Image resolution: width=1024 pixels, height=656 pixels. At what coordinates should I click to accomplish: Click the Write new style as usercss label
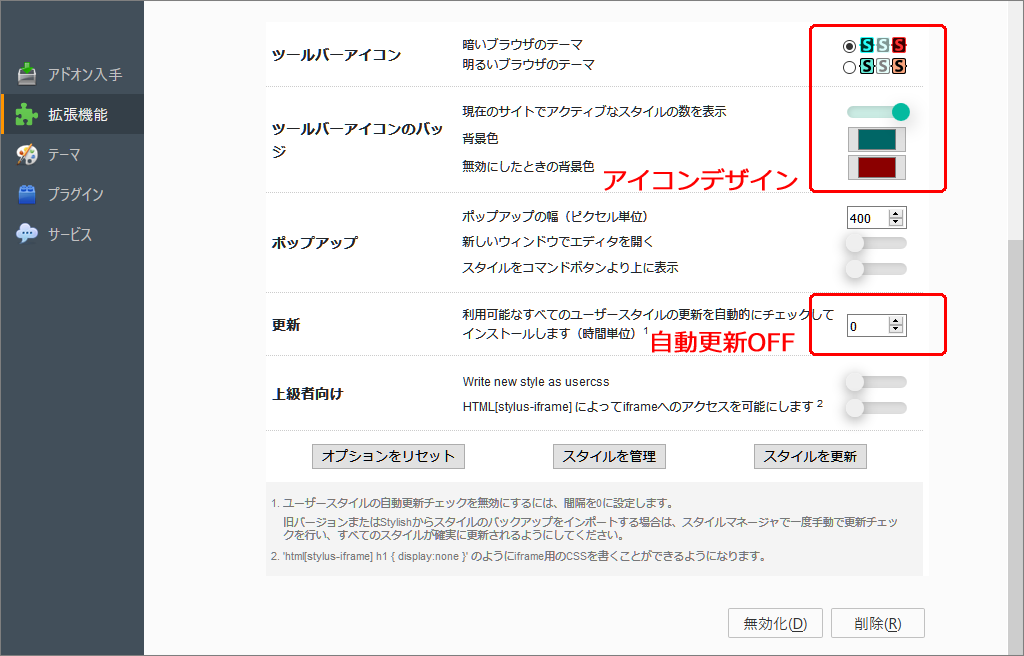(x=536, y=382)
